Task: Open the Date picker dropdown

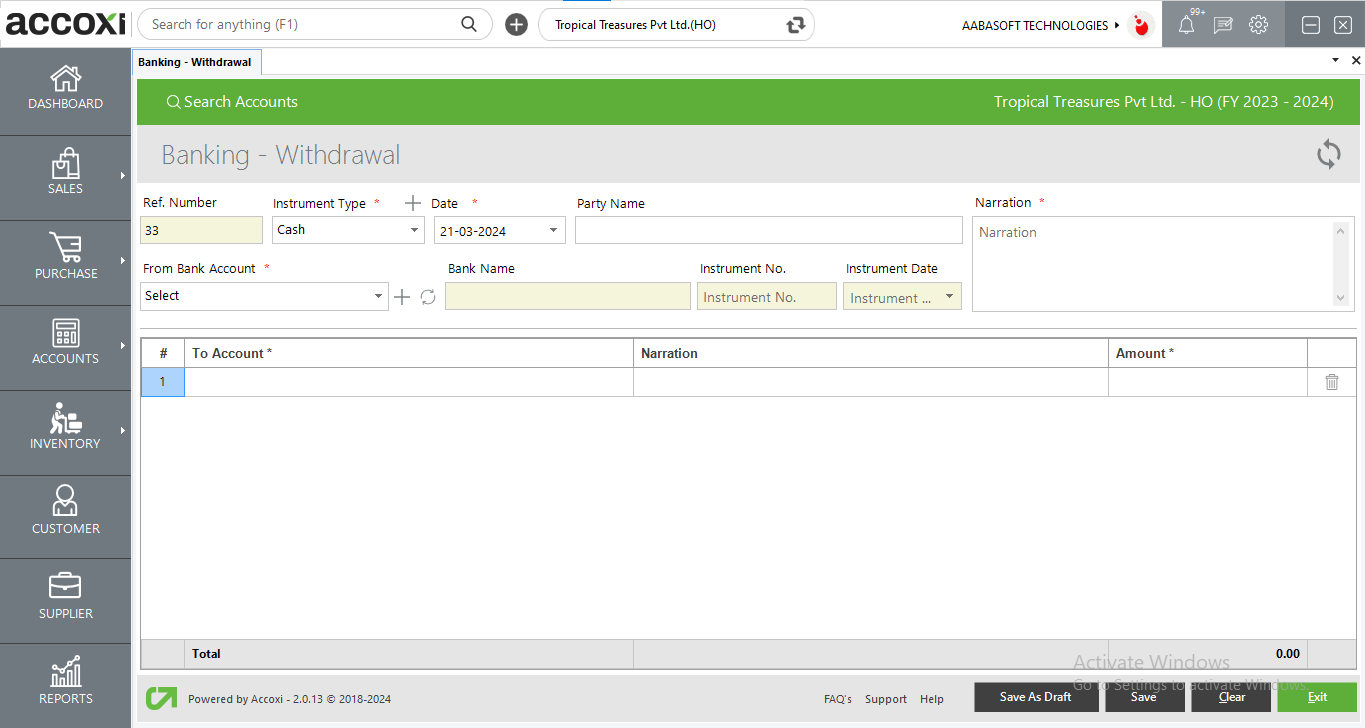Action: (x=554, y=231)
